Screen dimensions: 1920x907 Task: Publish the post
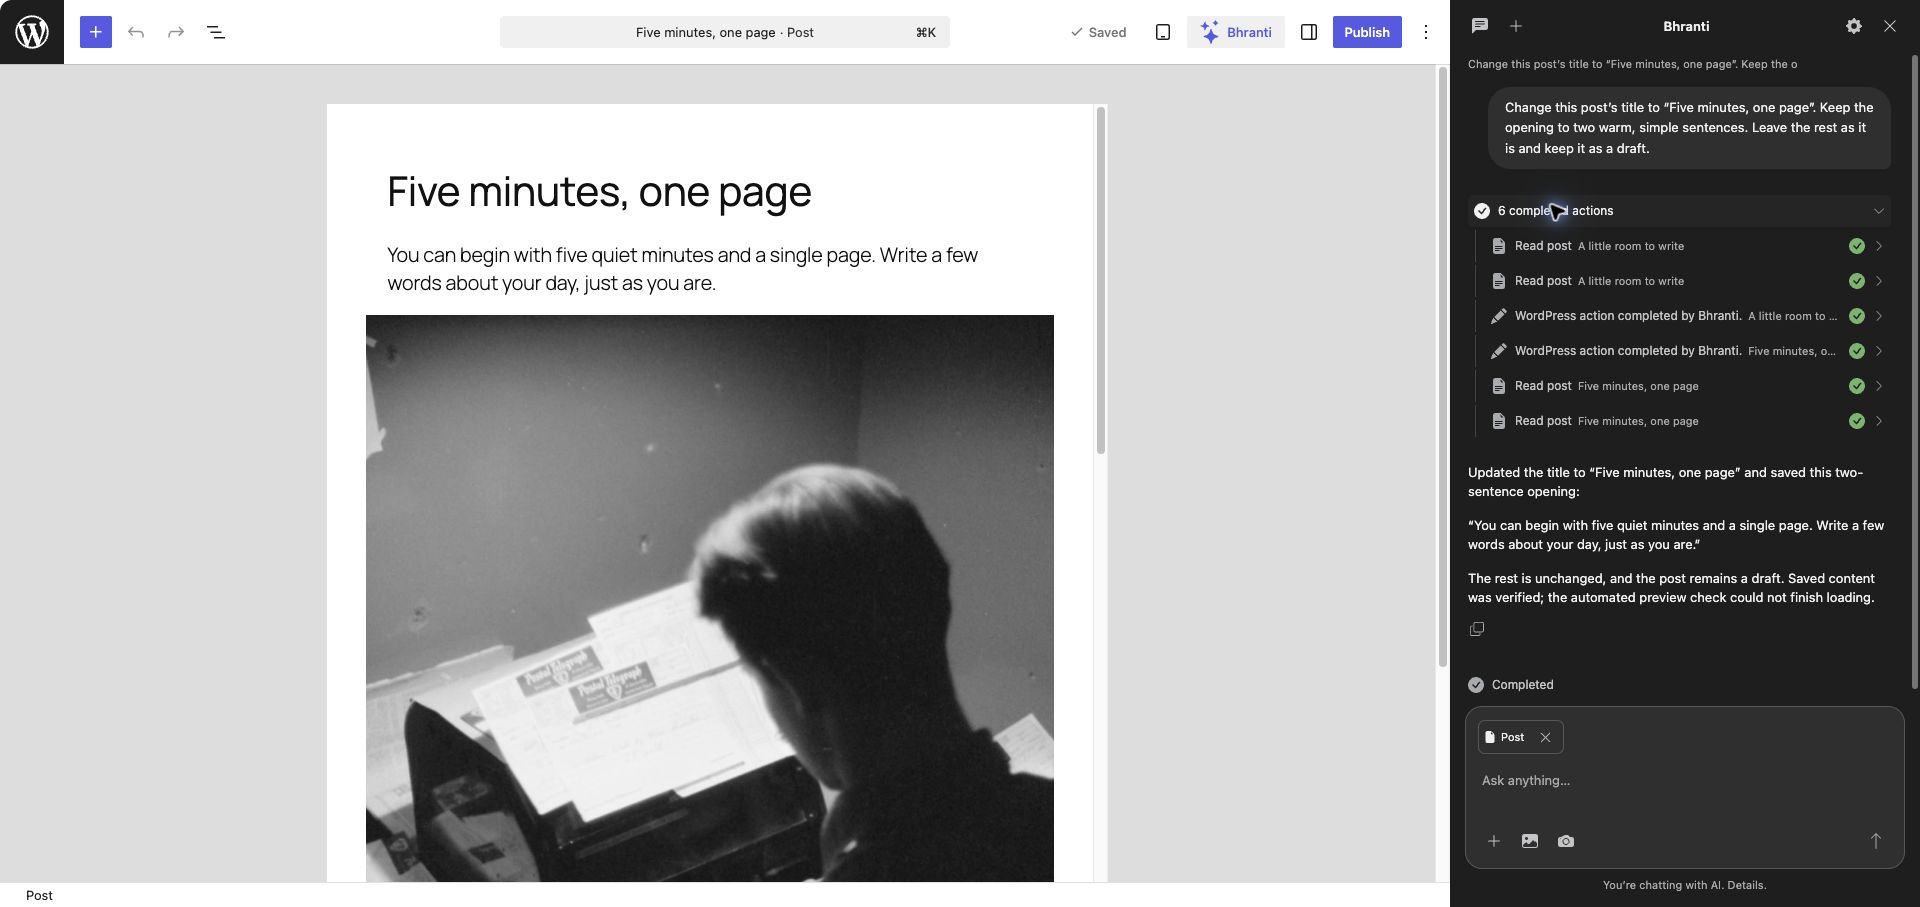1367,32
